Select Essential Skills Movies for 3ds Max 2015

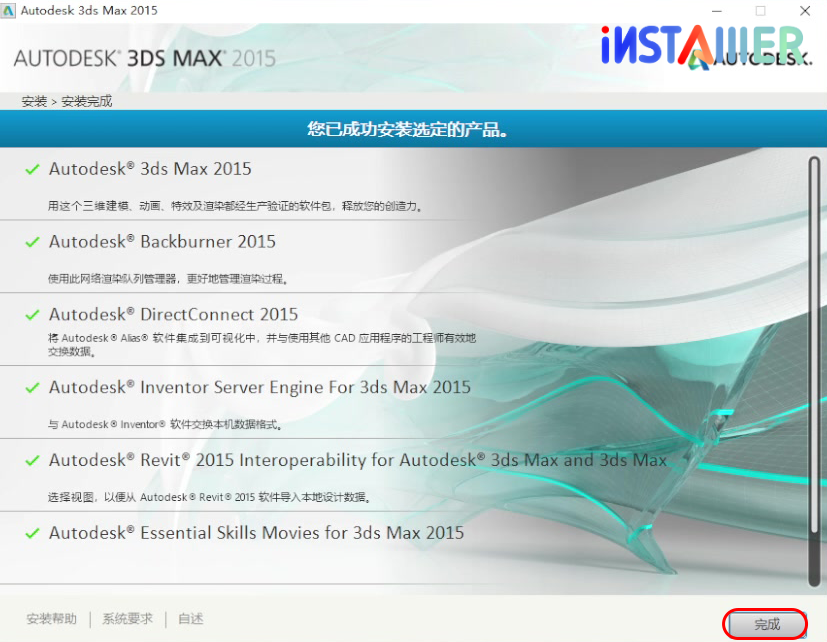click(x=256, y=533)
